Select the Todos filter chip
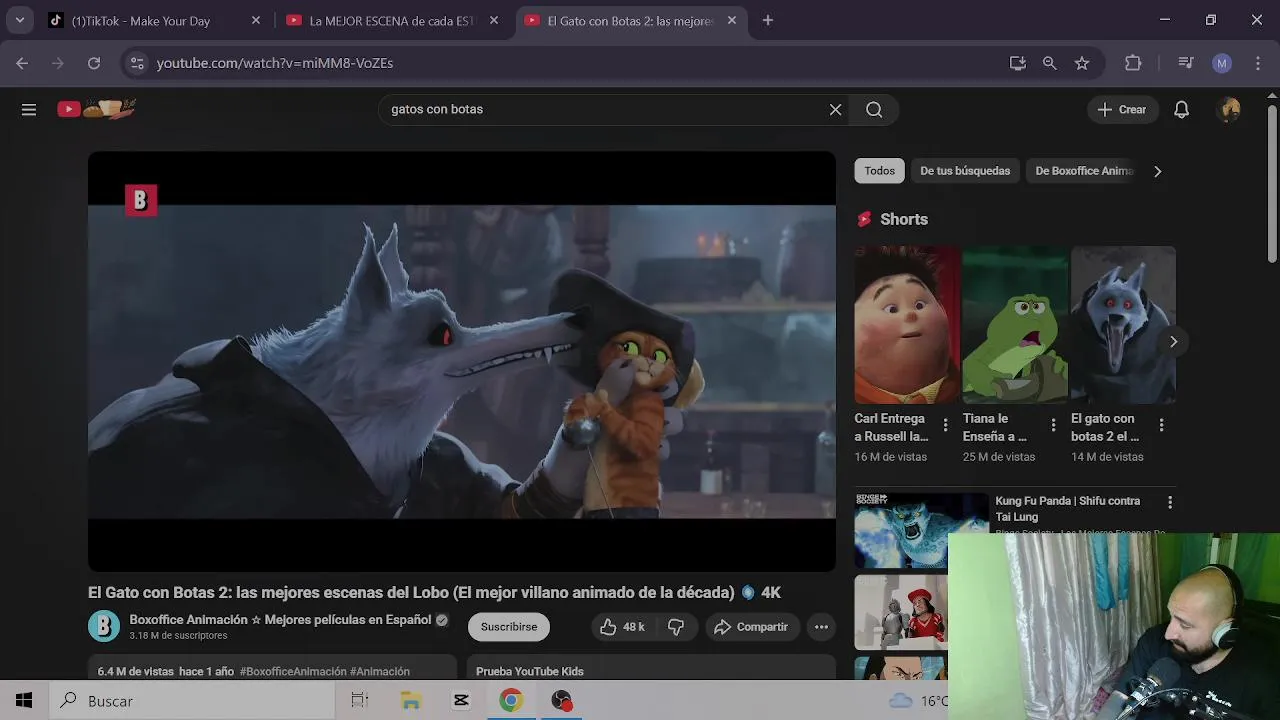This screenshot has width=1280, height=720. pyautogui.click(x=879, y=171)
